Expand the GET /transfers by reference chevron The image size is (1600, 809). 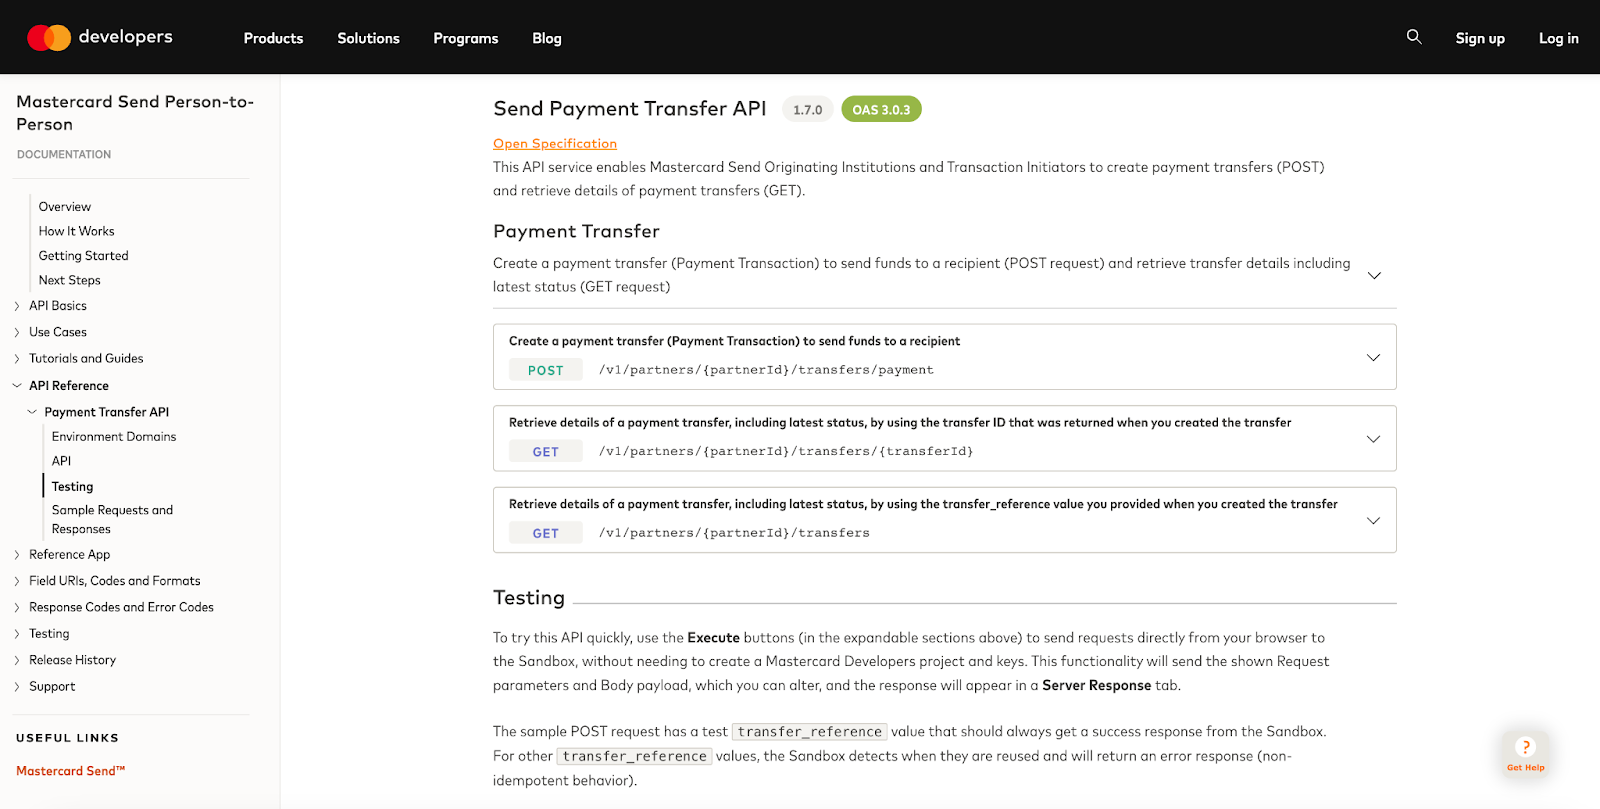(1373, 520)
